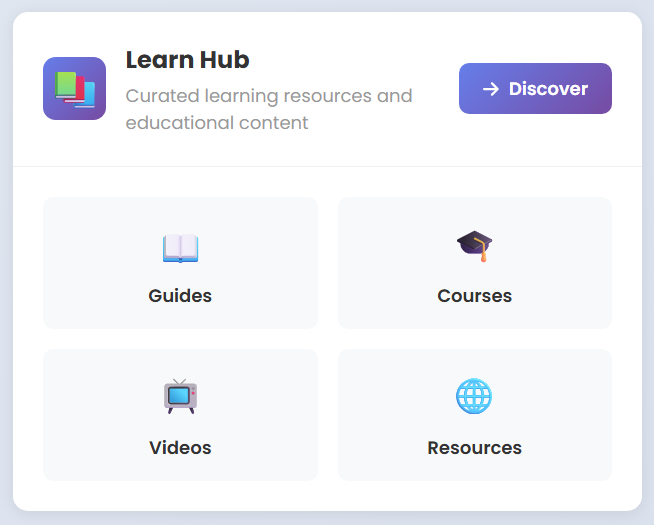Open the Videos card
This screenshot has height=525, width=654.
click(x=180, y=415)
